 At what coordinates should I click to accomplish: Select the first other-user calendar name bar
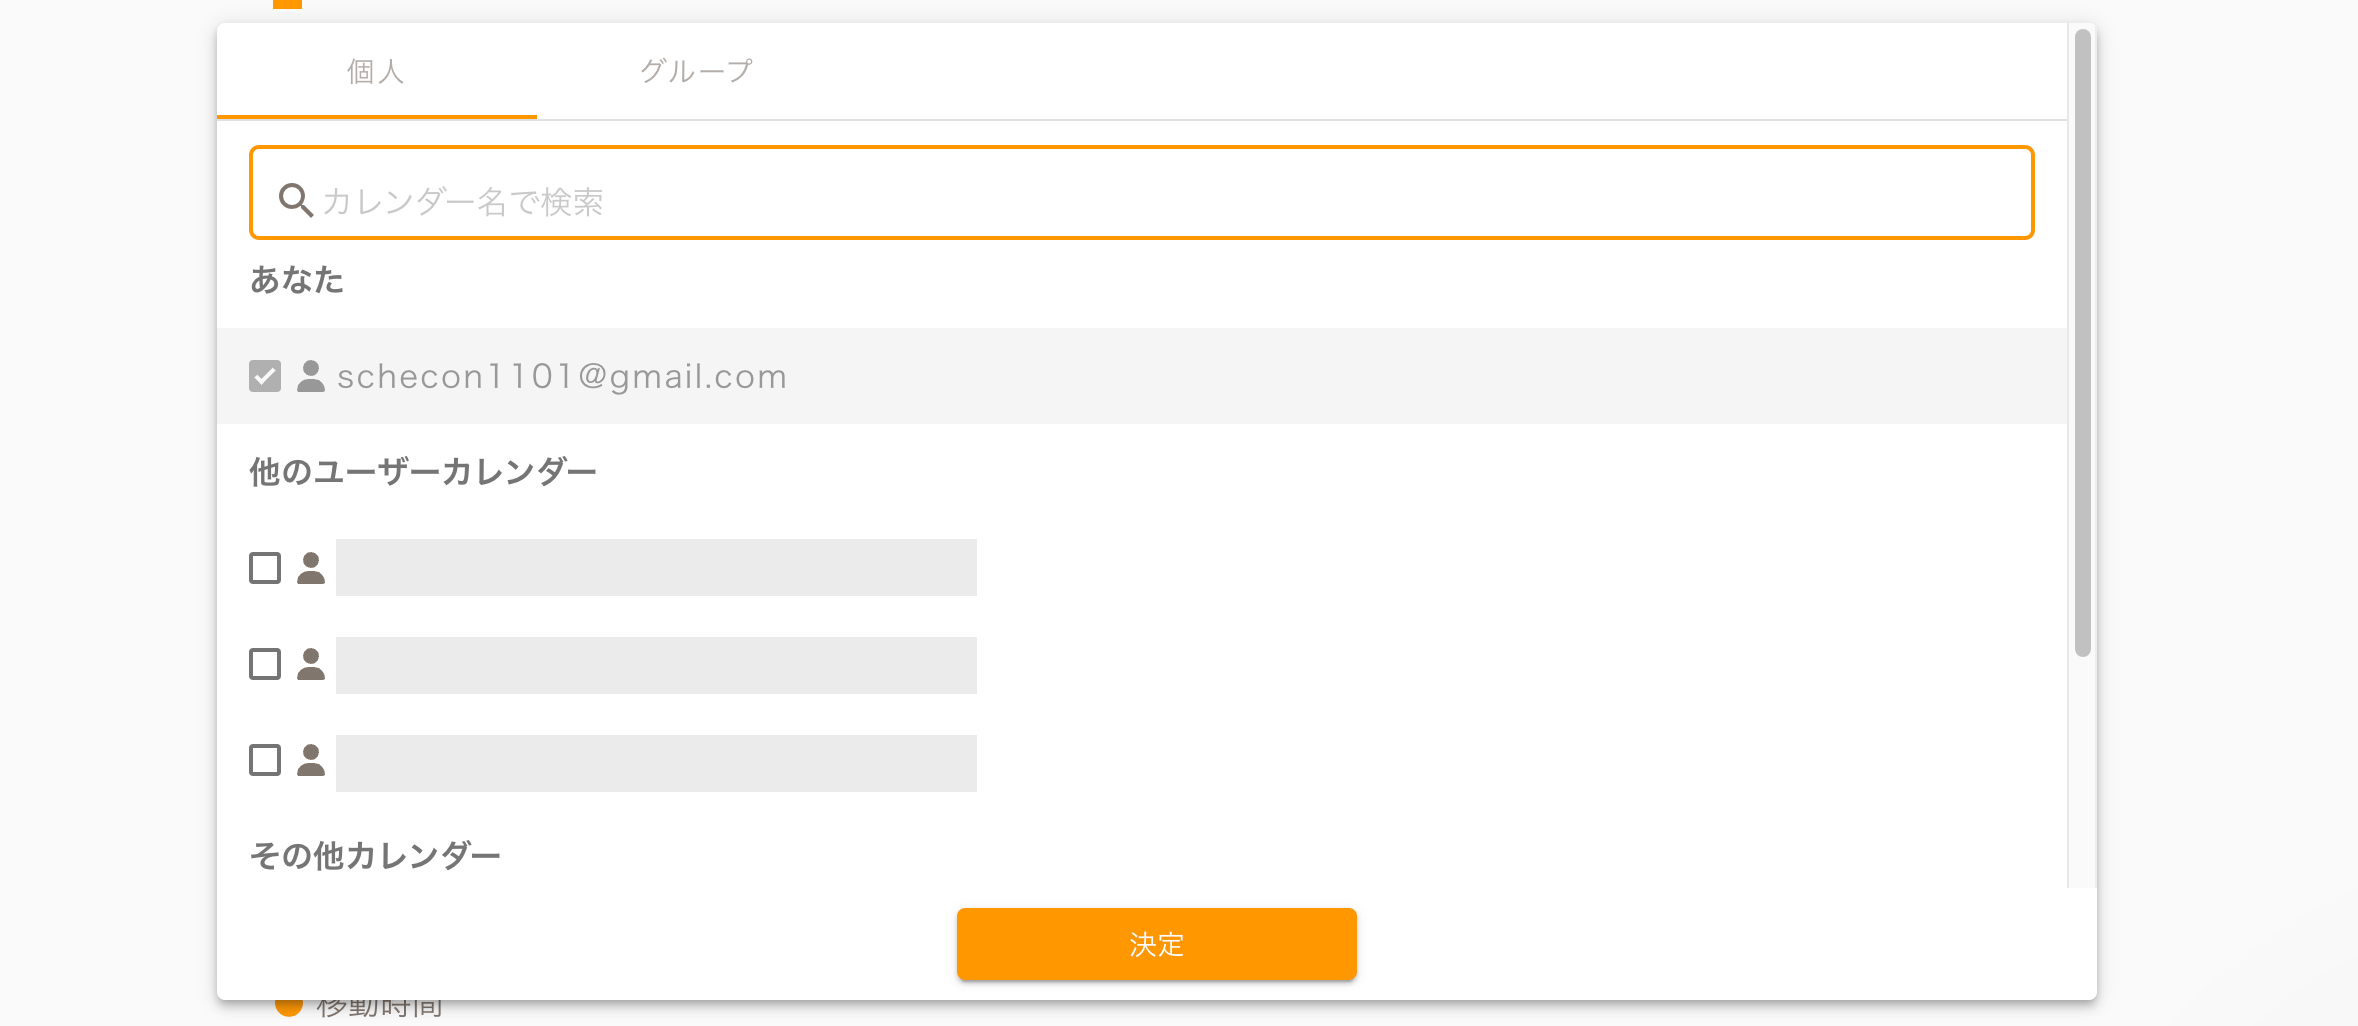(656, 568)
